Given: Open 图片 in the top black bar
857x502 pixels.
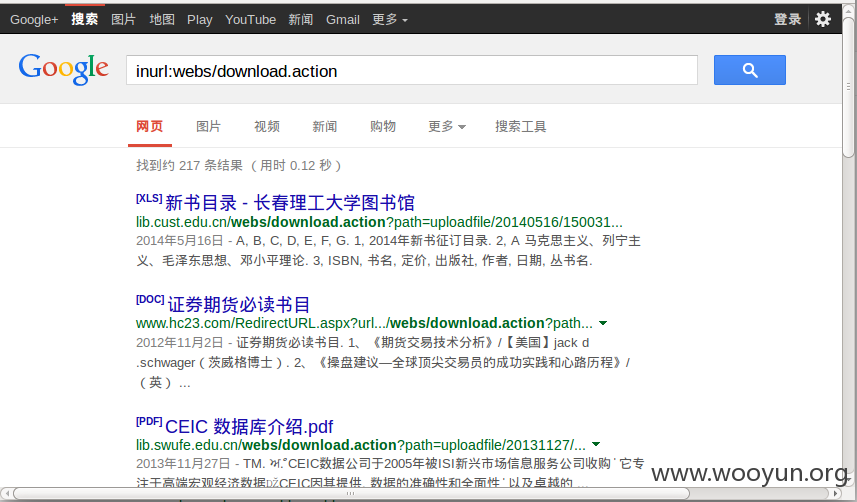Looking at the screenshot, I should (x=124, y=20).
